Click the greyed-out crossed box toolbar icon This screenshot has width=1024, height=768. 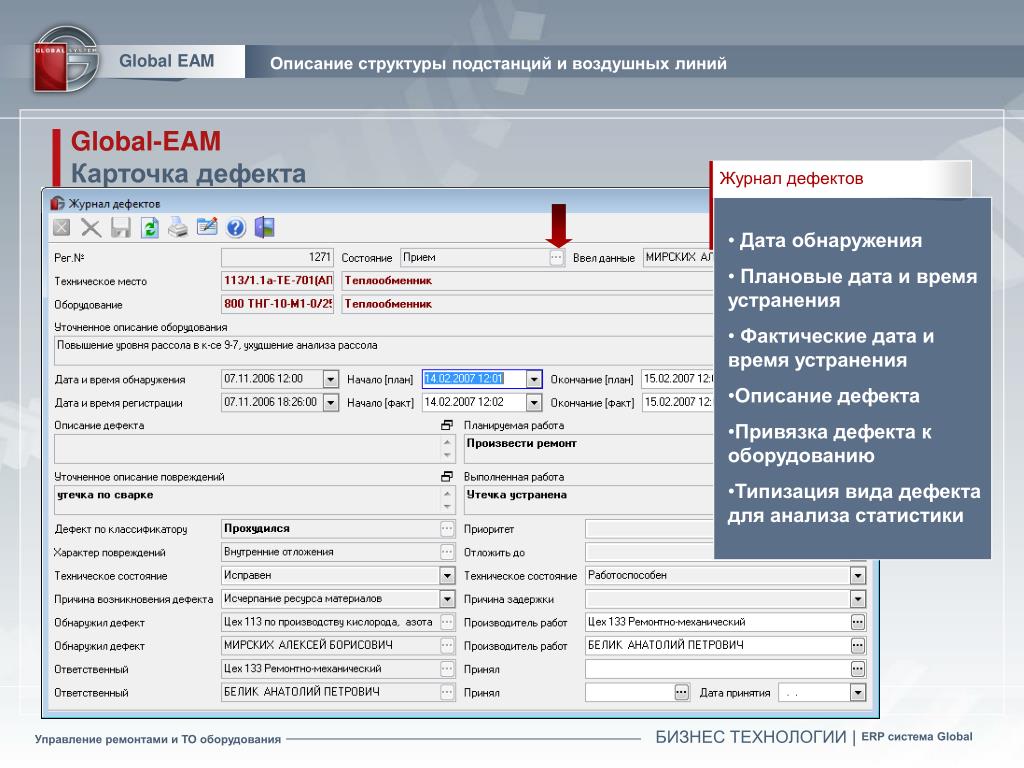(61, 227)
